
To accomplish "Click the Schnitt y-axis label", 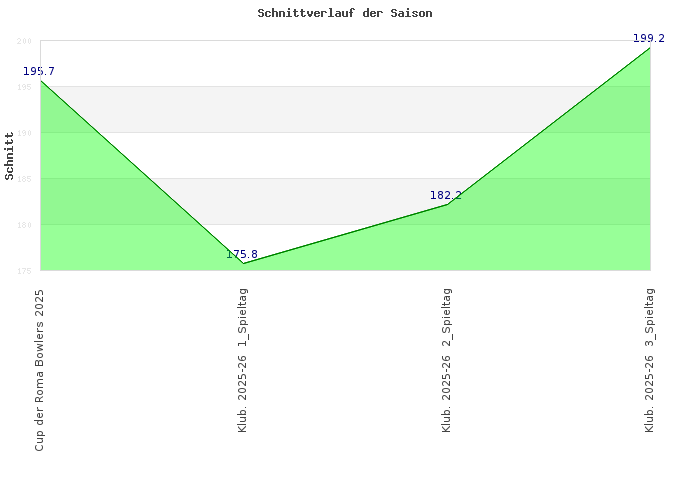I will (10, 156).
